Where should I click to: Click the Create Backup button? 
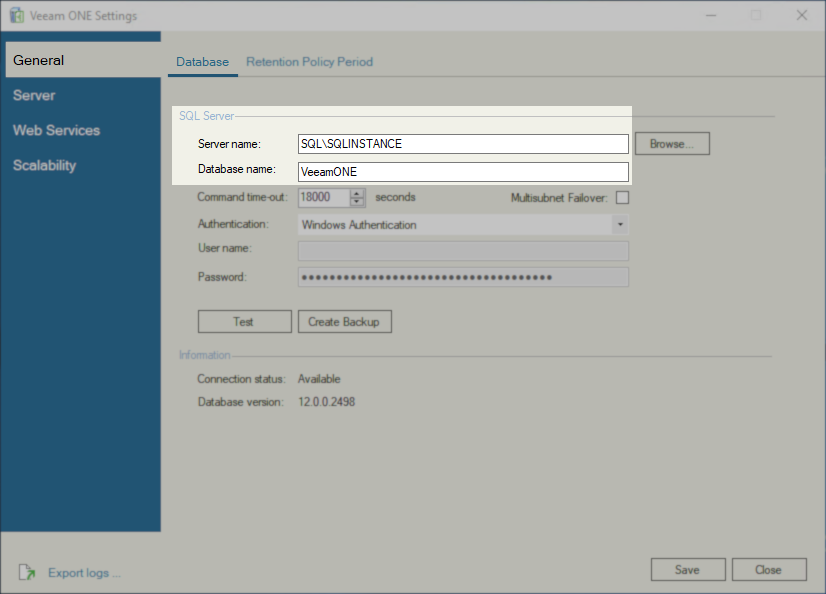coord(345,322)
